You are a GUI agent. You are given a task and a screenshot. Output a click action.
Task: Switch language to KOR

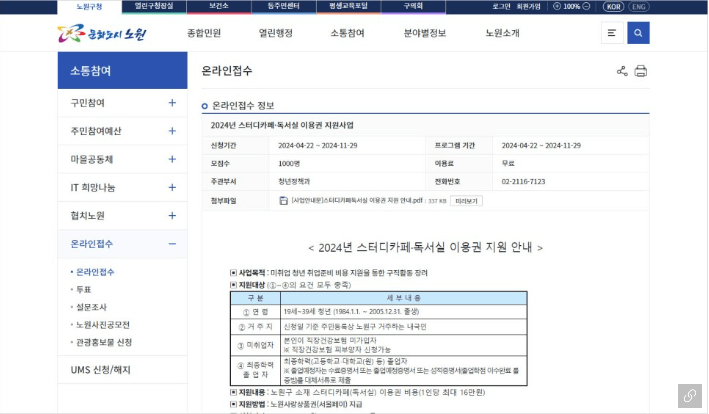coord(614,6)
